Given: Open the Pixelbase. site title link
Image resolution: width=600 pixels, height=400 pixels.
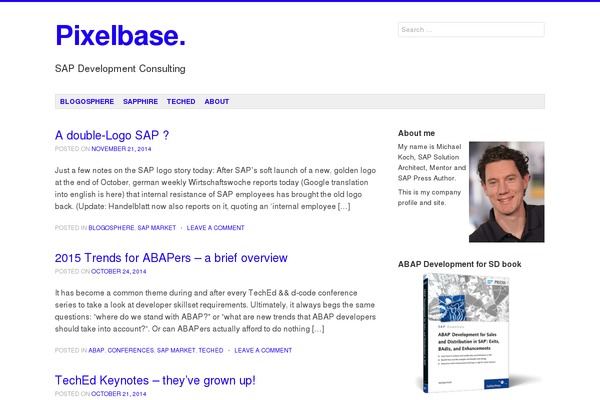Looking at the screenshot, I should [121, 35].
